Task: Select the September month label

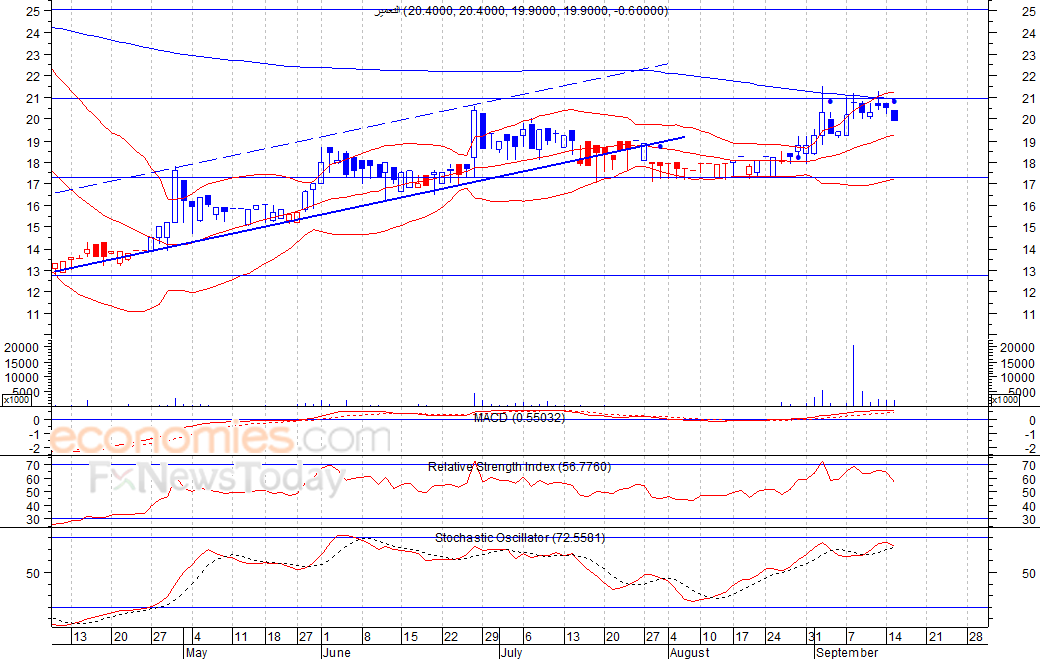Action: [847, 652]
